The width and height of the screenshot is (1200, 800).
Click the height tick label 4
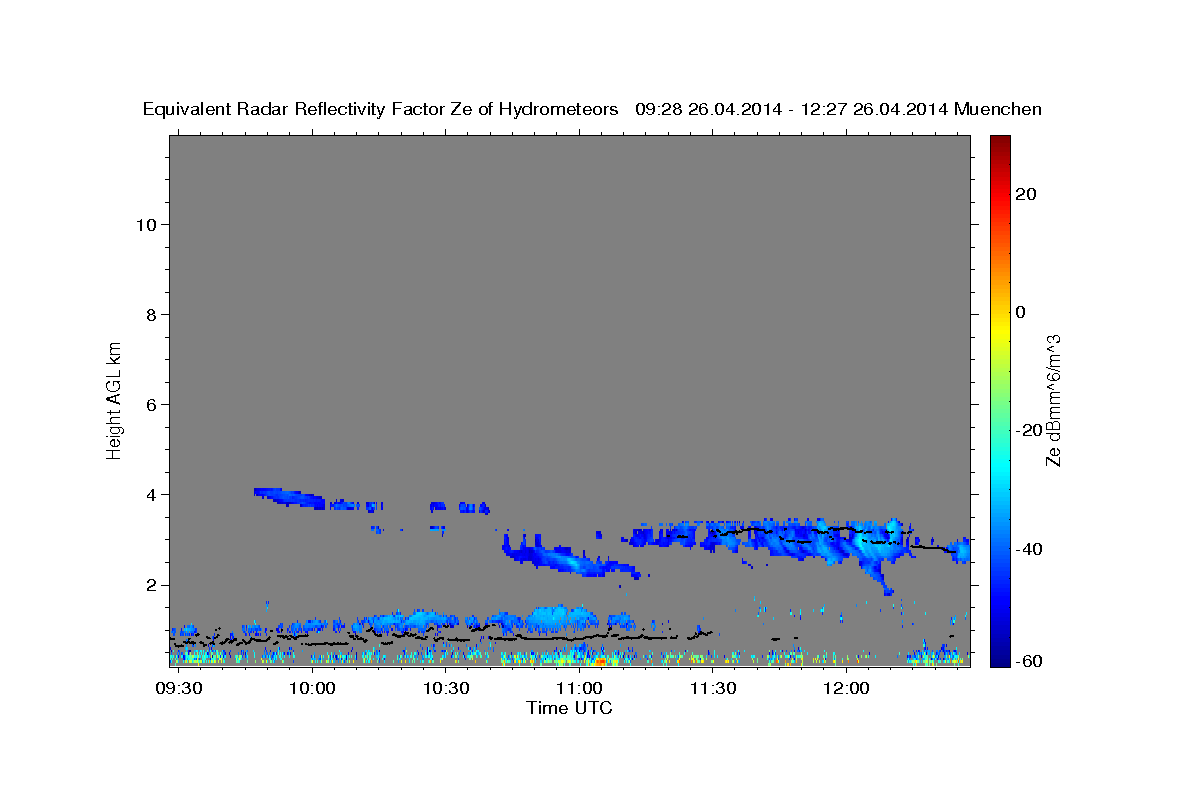152,494
